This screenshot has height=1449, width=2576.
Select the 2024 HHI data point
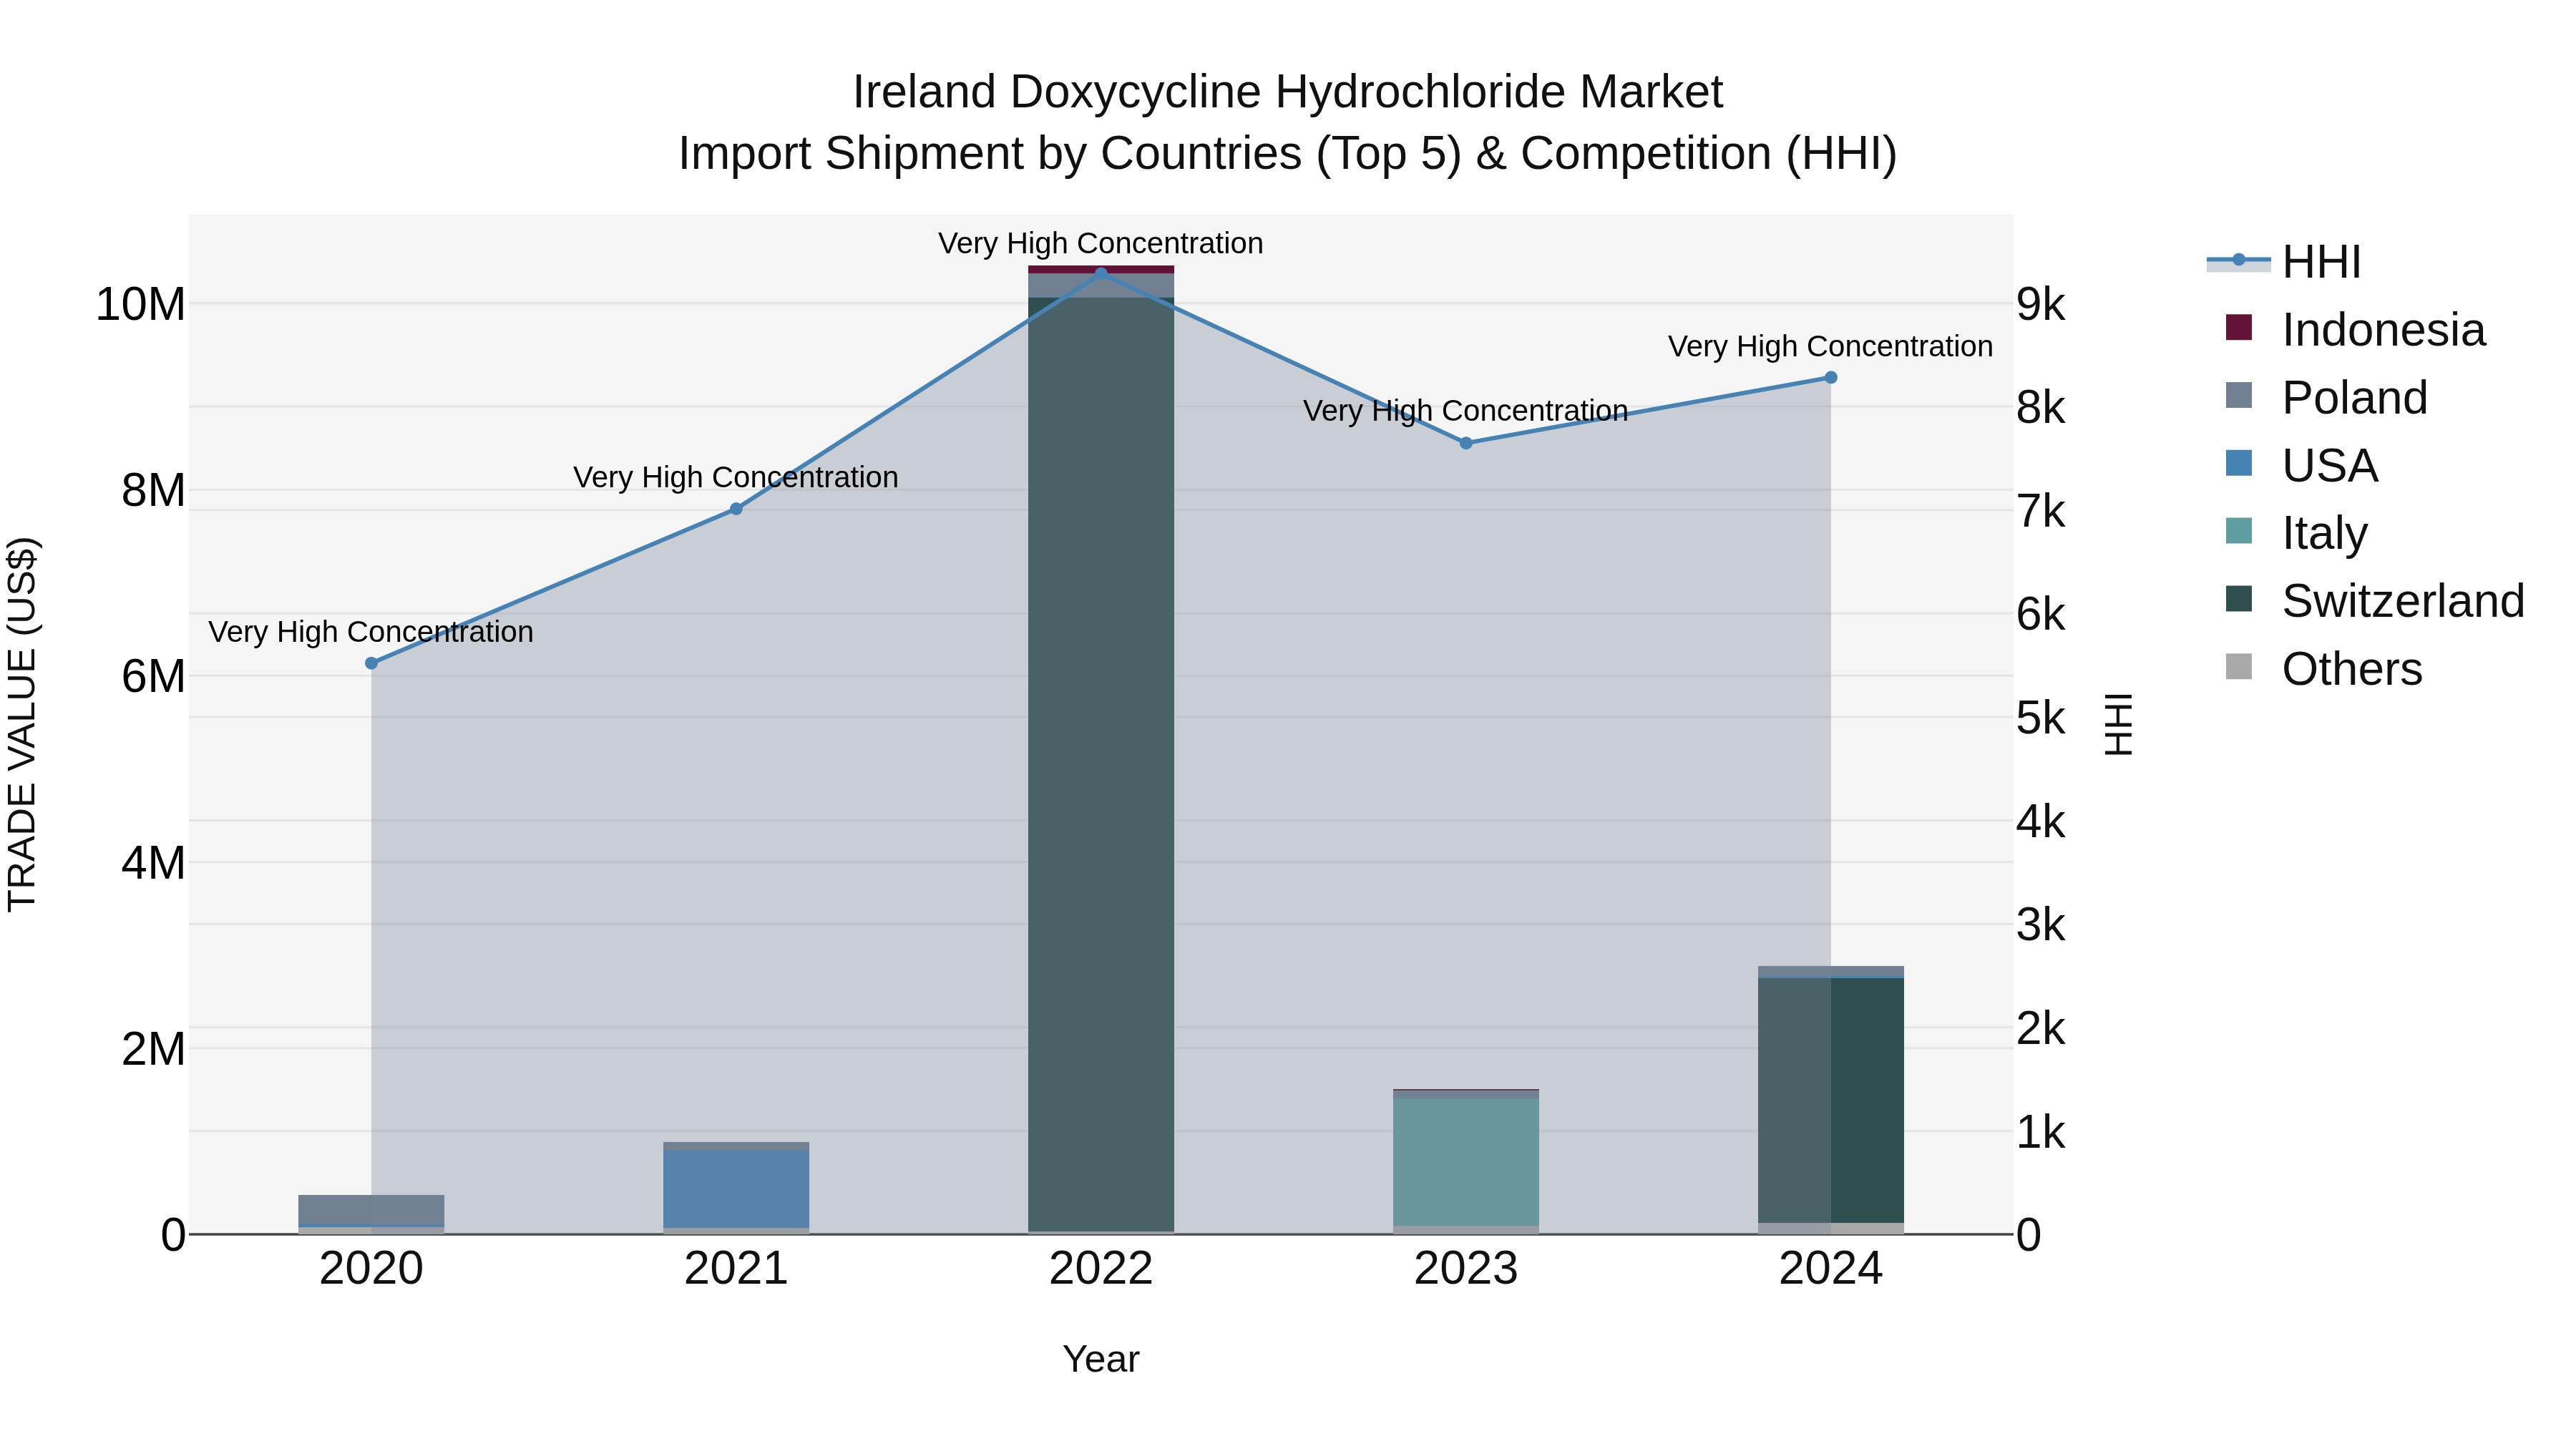[1831, 378]
